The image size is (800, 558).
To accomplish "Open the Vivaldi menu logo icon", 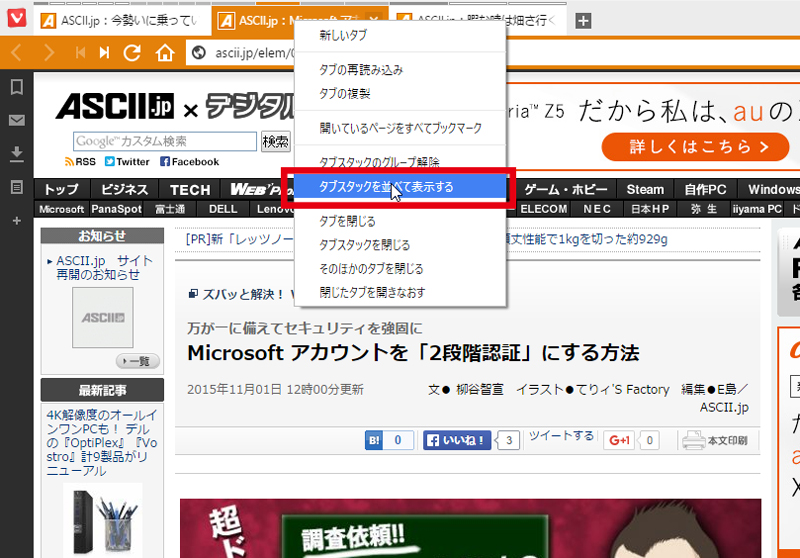I will [x=17, y=19].
